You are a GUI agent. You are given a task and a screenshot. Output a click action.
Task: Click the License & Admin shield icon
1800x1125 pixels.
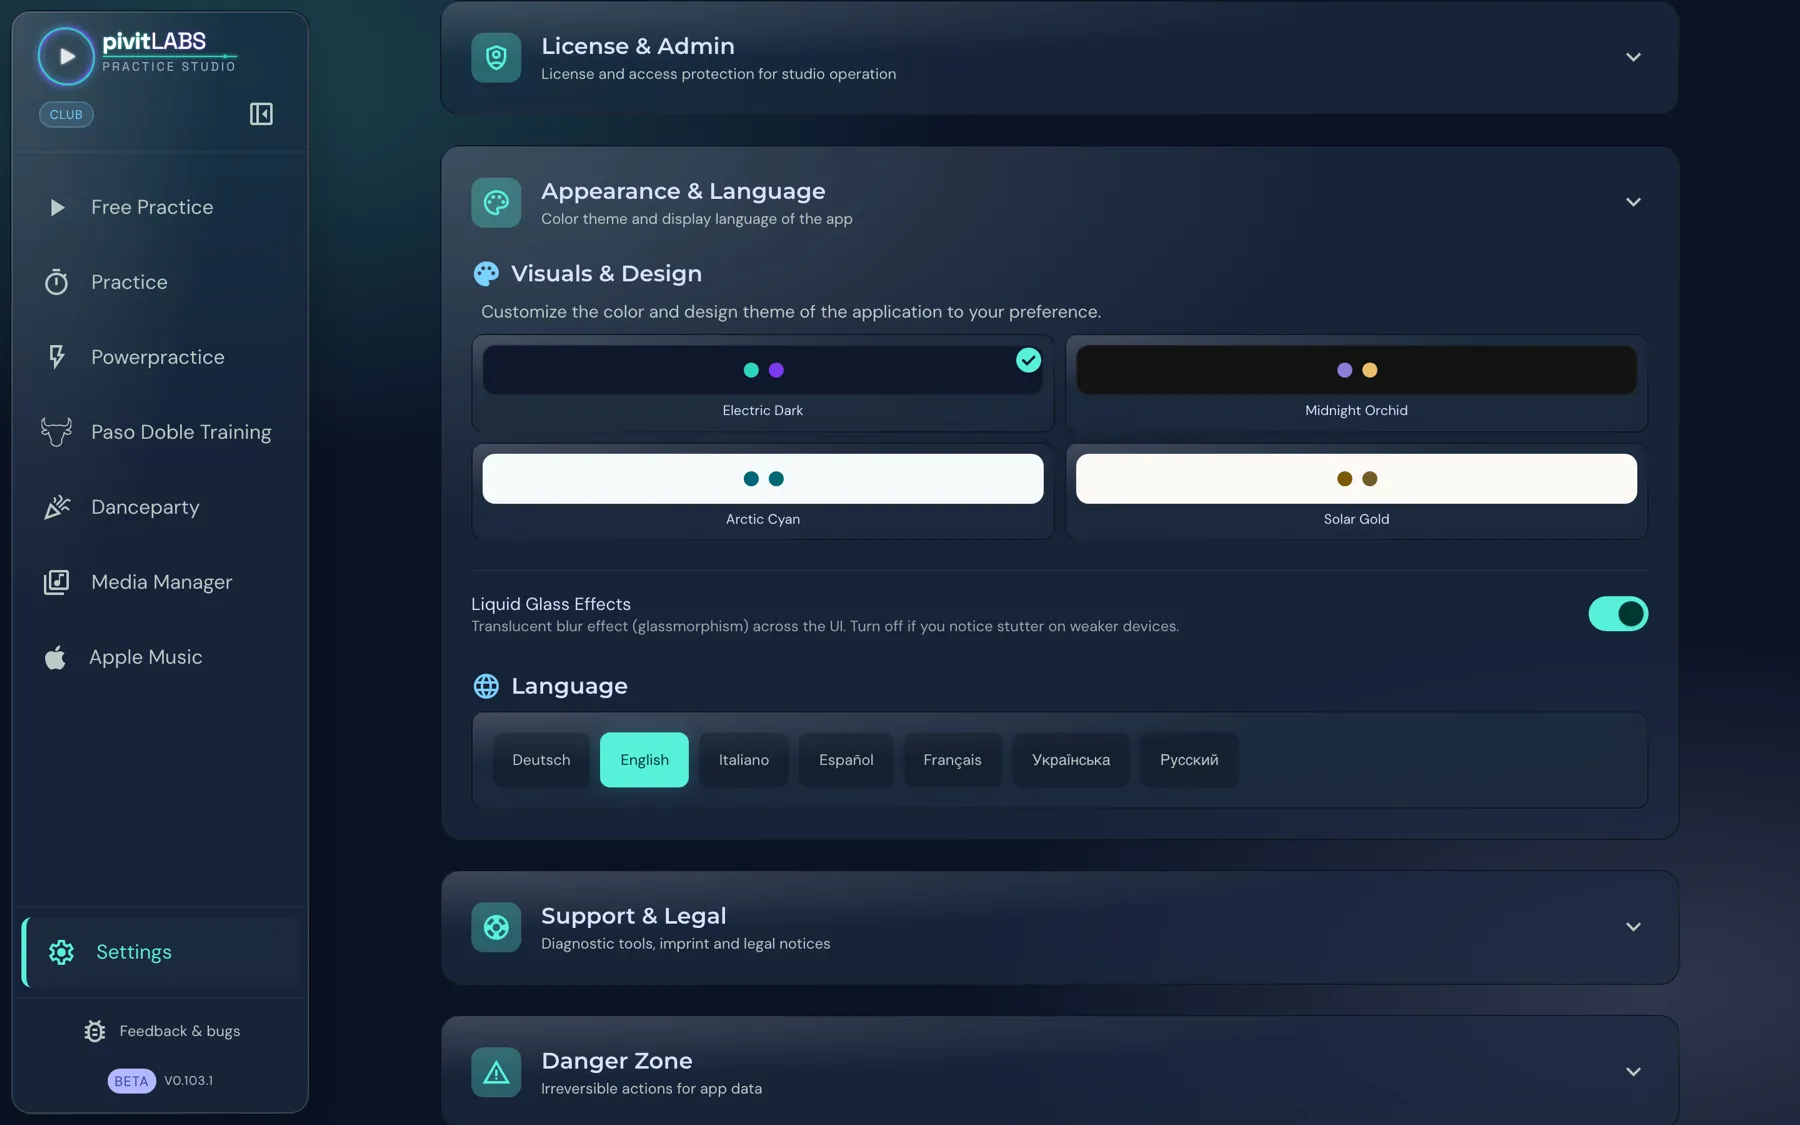point(496,57)
